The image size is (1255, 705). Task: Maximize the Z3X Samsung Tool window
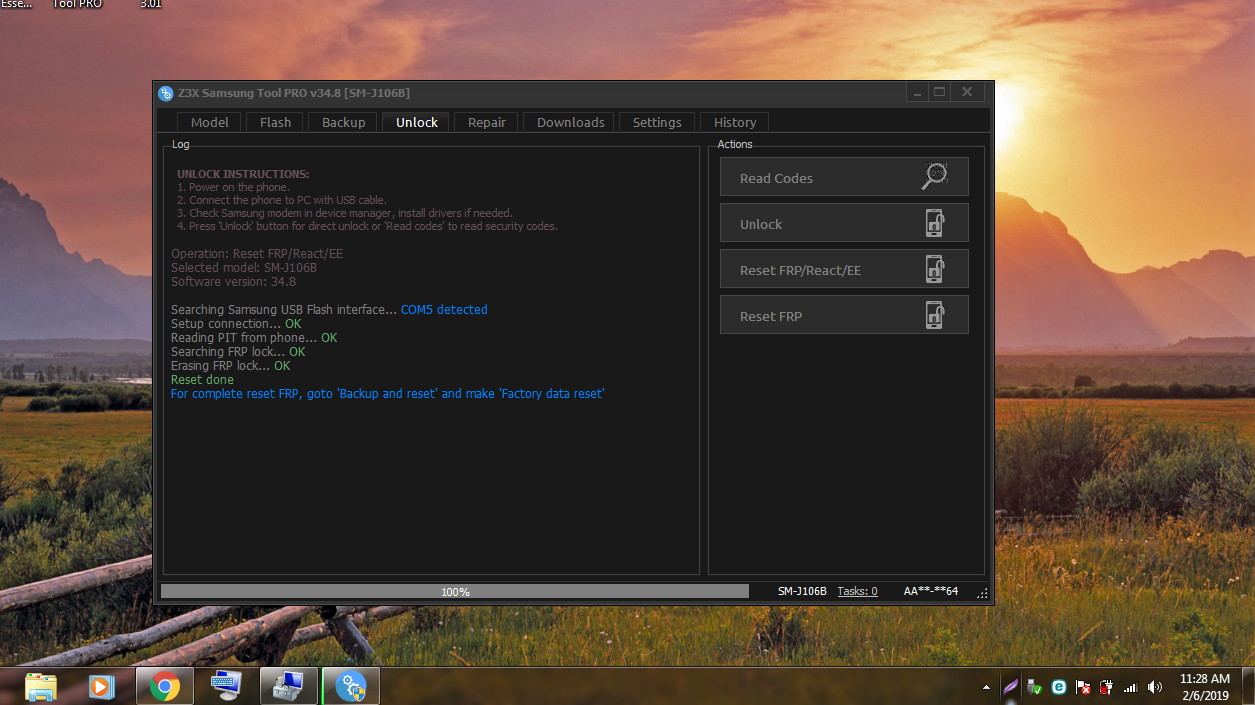pyautogui.click(x=938, y=92)
